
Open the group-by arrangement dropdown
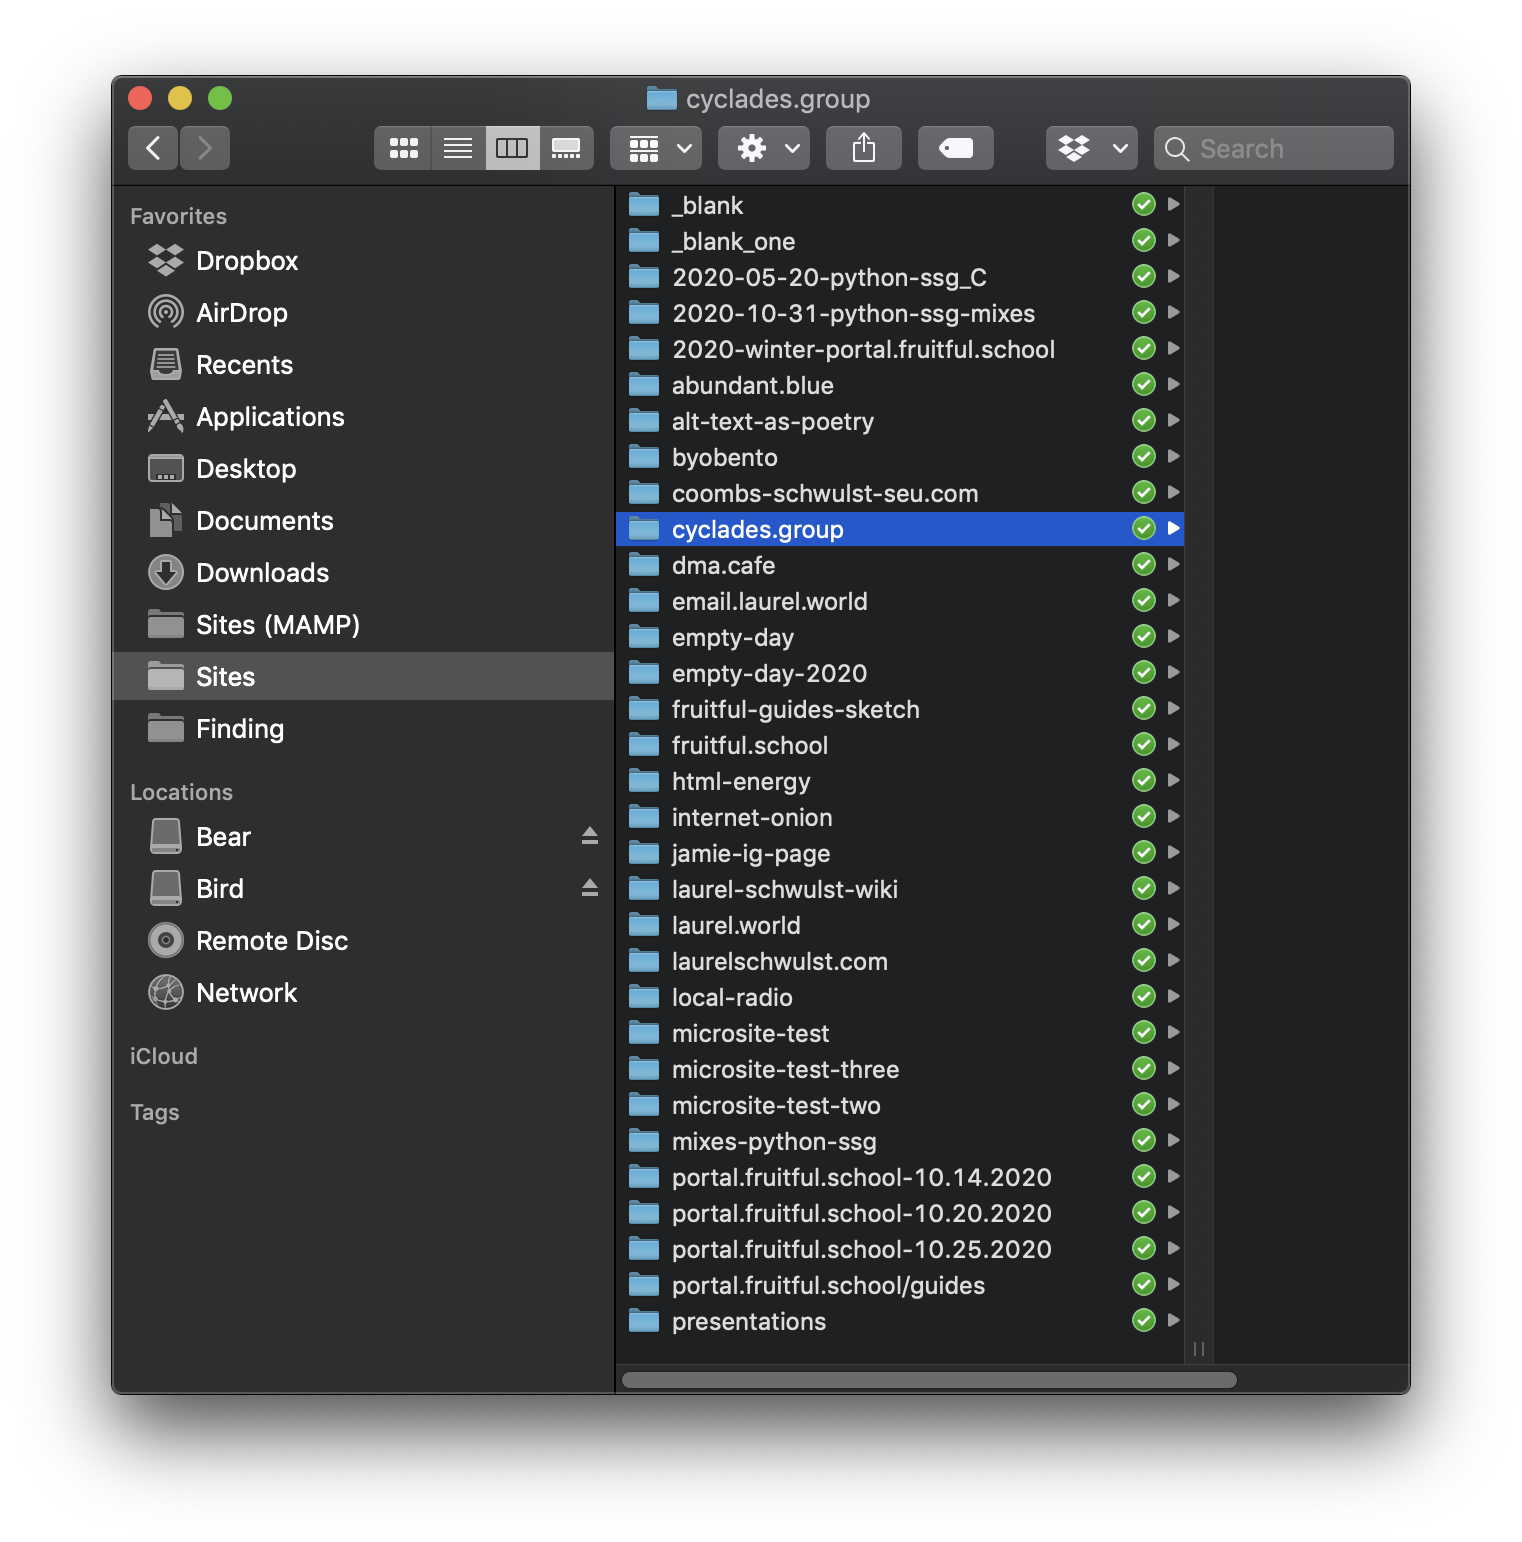[x=656, y=149]
